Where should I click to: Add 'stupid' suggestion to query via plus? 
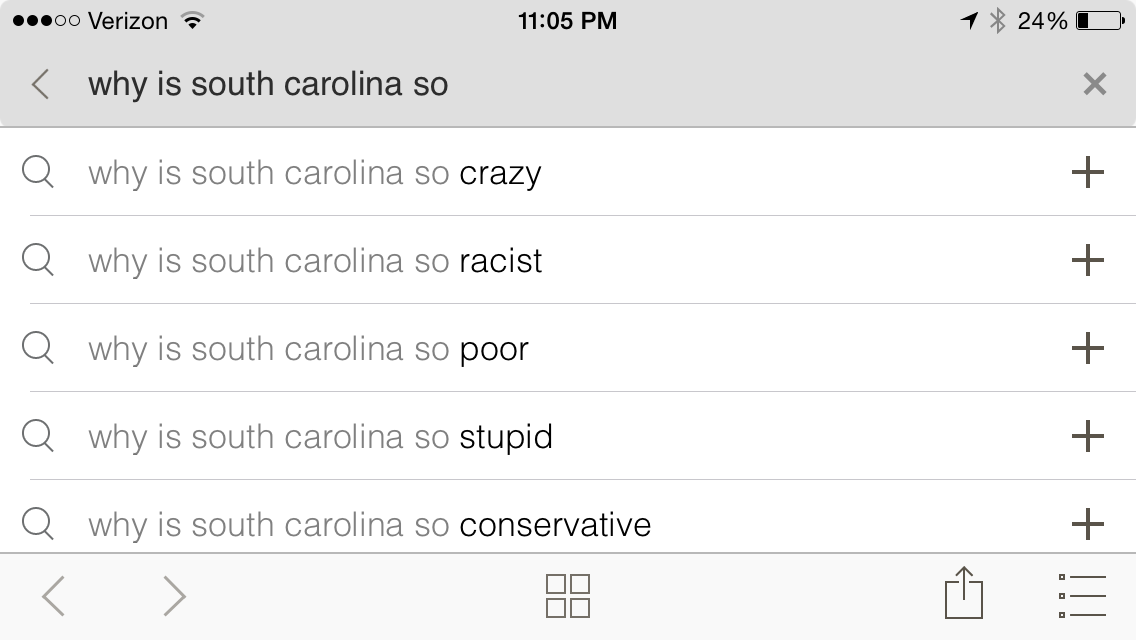coord(1088,437)
